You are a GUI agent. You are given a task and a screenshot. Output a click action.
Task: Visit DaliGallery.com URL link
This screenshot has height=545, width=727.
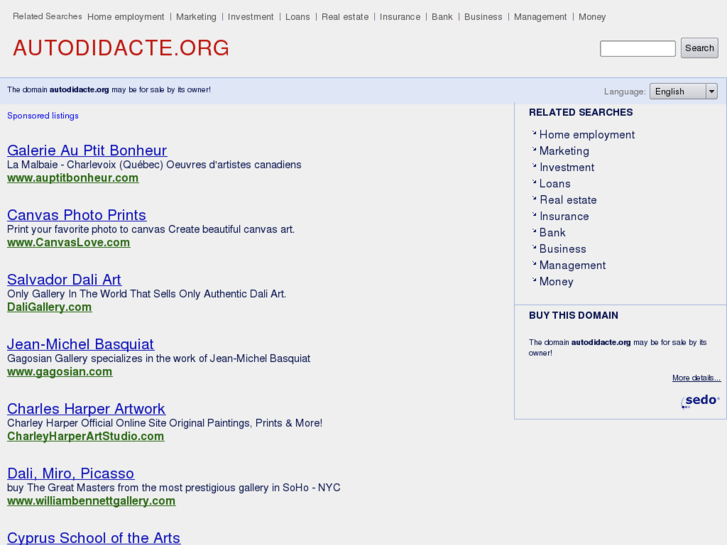tap(49, 307)
